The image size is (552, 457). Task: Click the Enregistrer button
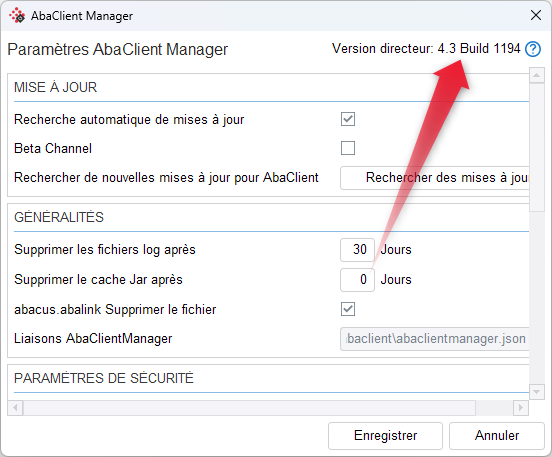(x=385, y=436)
